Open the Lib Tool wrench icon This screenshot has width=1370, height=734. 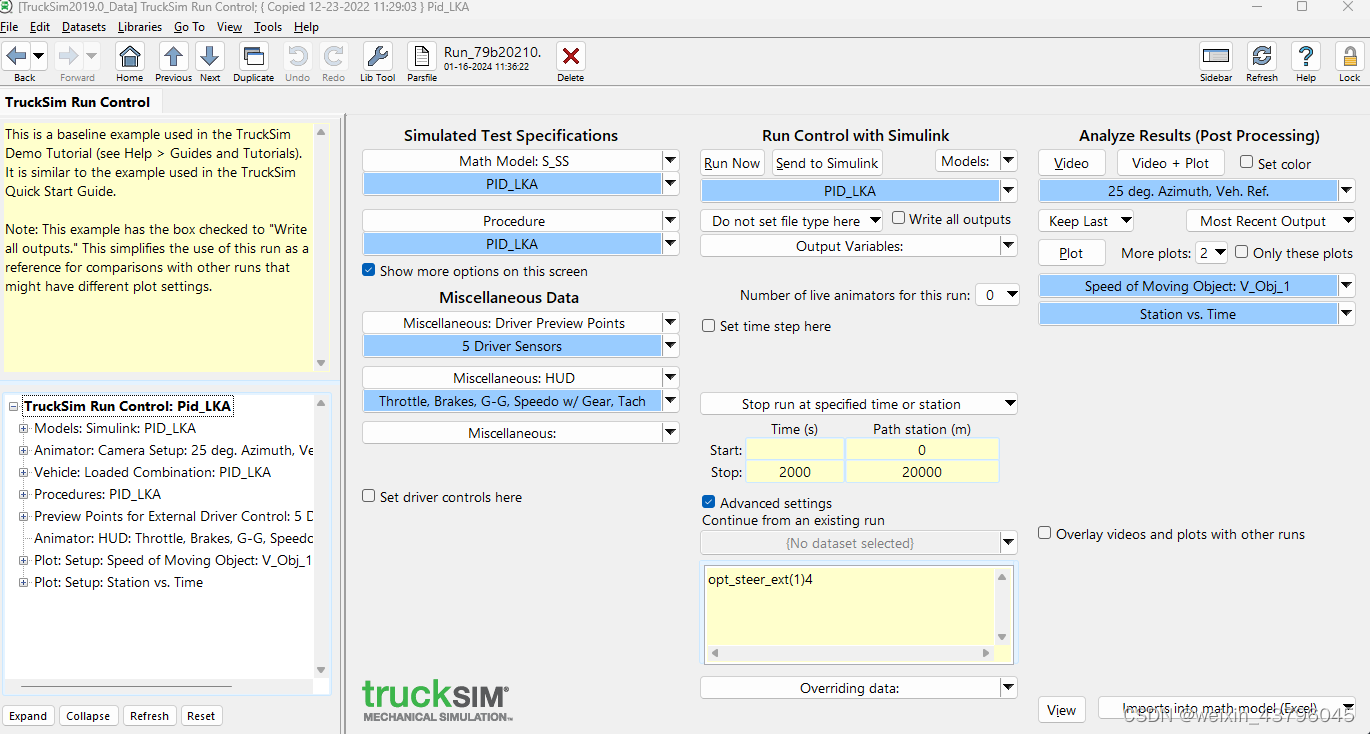tap(378, 56)
